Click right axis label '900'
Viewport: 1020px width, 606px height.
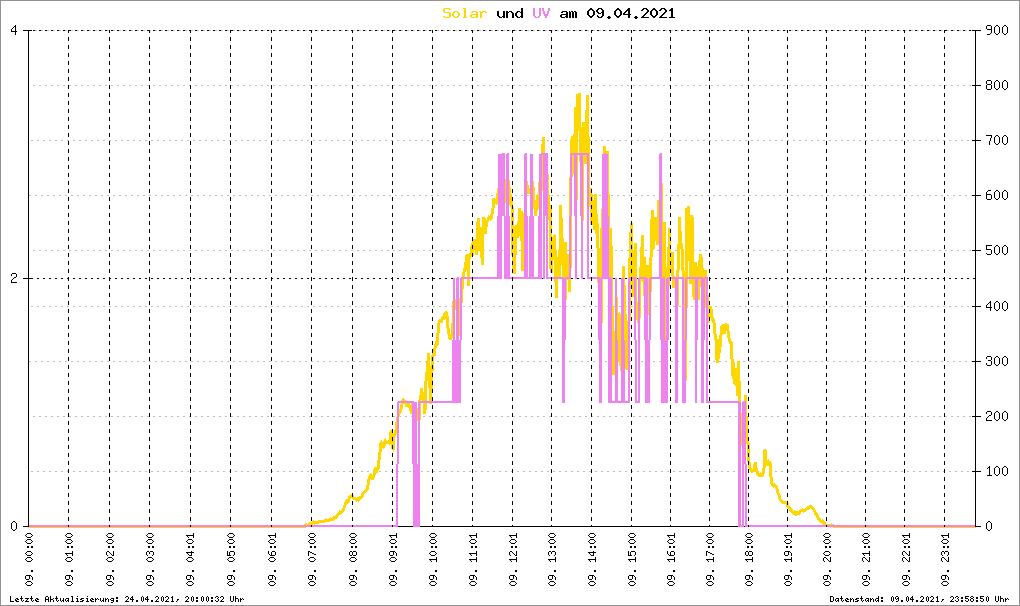coord(996,31)
